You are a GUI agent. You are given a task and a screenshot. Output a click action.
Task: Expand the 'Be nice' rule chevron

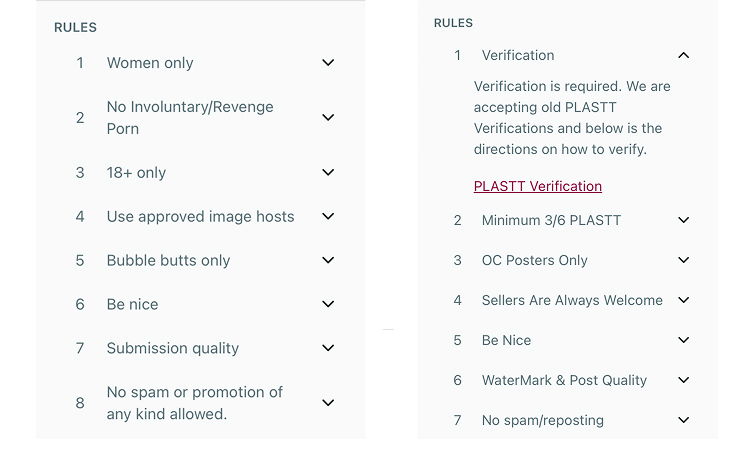(x=328, y=305)
